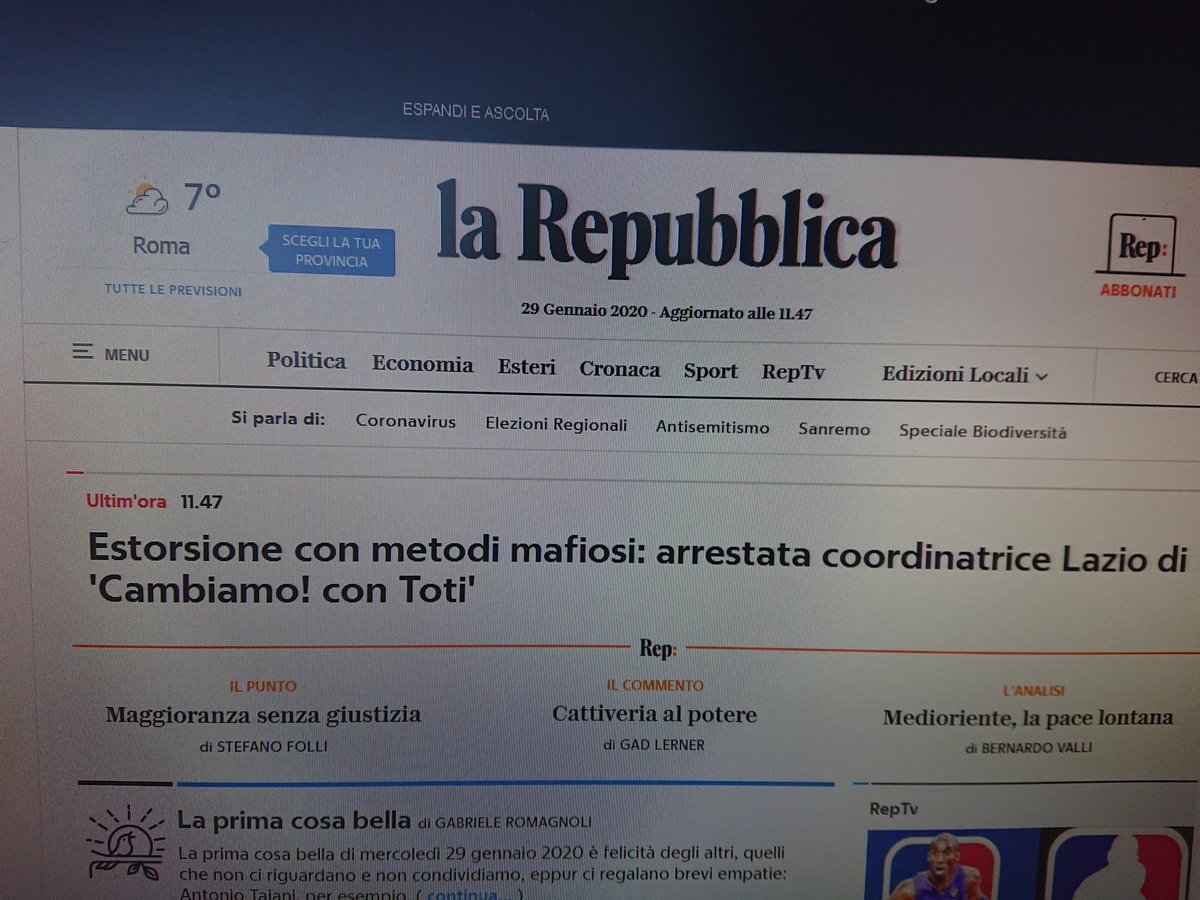Open Medioriente, la pace lontana analysis

pos(1028,718)
